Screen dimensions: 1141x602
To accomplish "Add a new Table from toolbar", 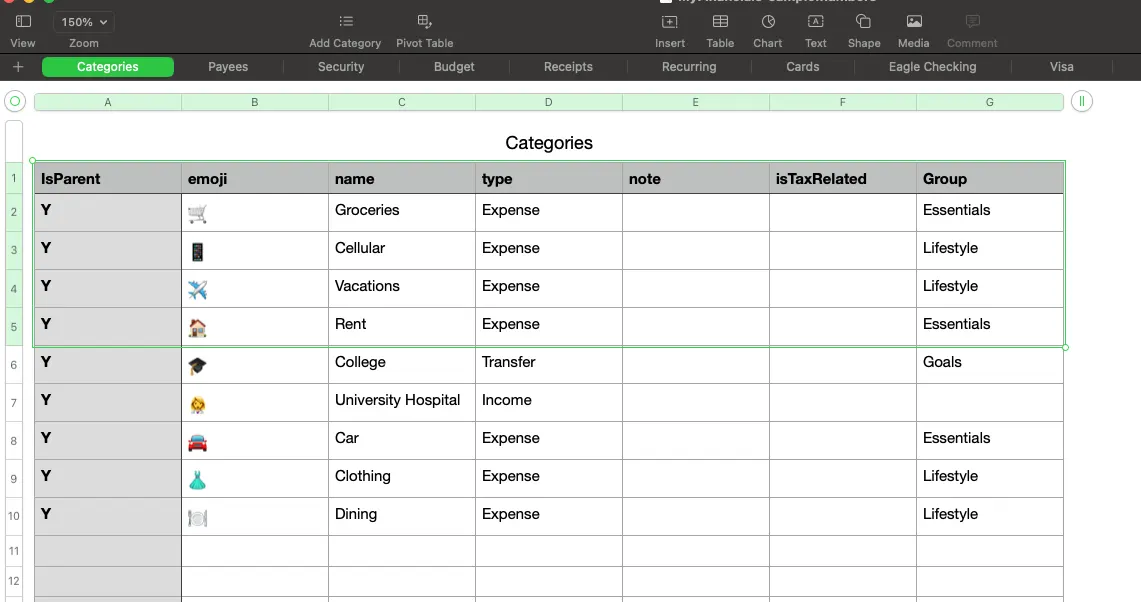I will coord(720,22).
